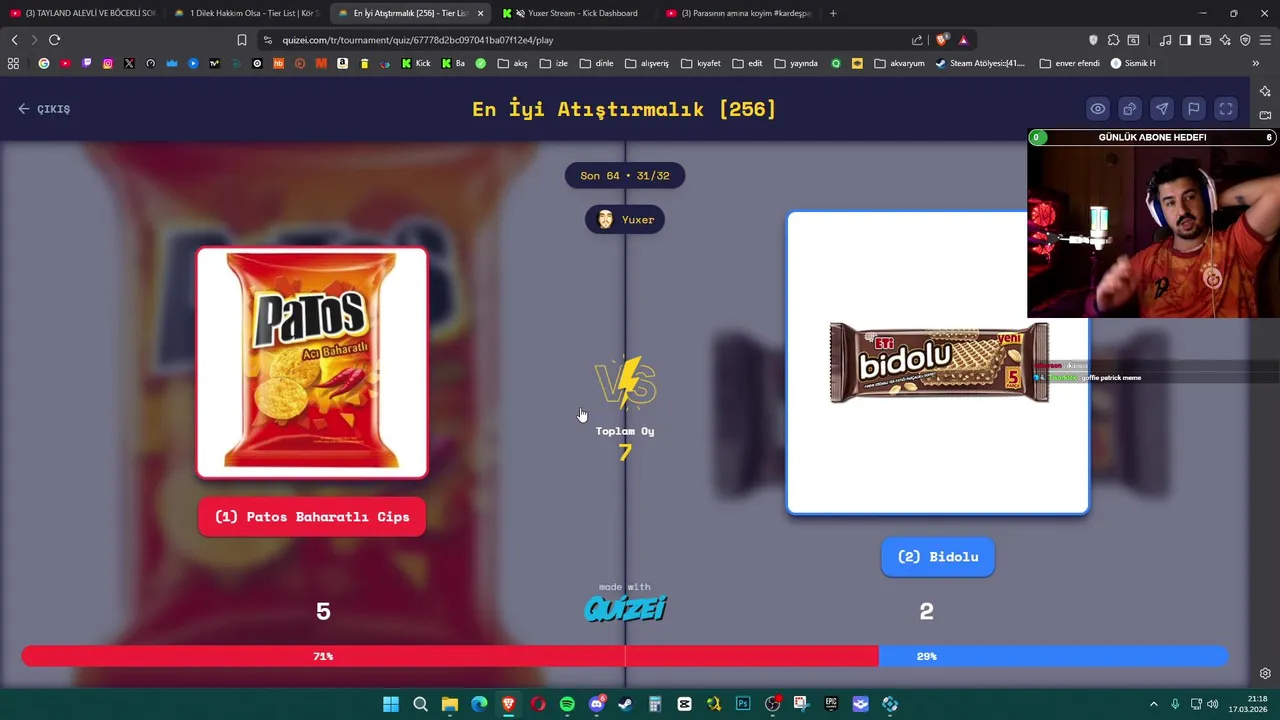This screenshot has height=720, width=1280.
Task: Open Leo AI sparkle icon in toolbar
Action: (1225, 40)
